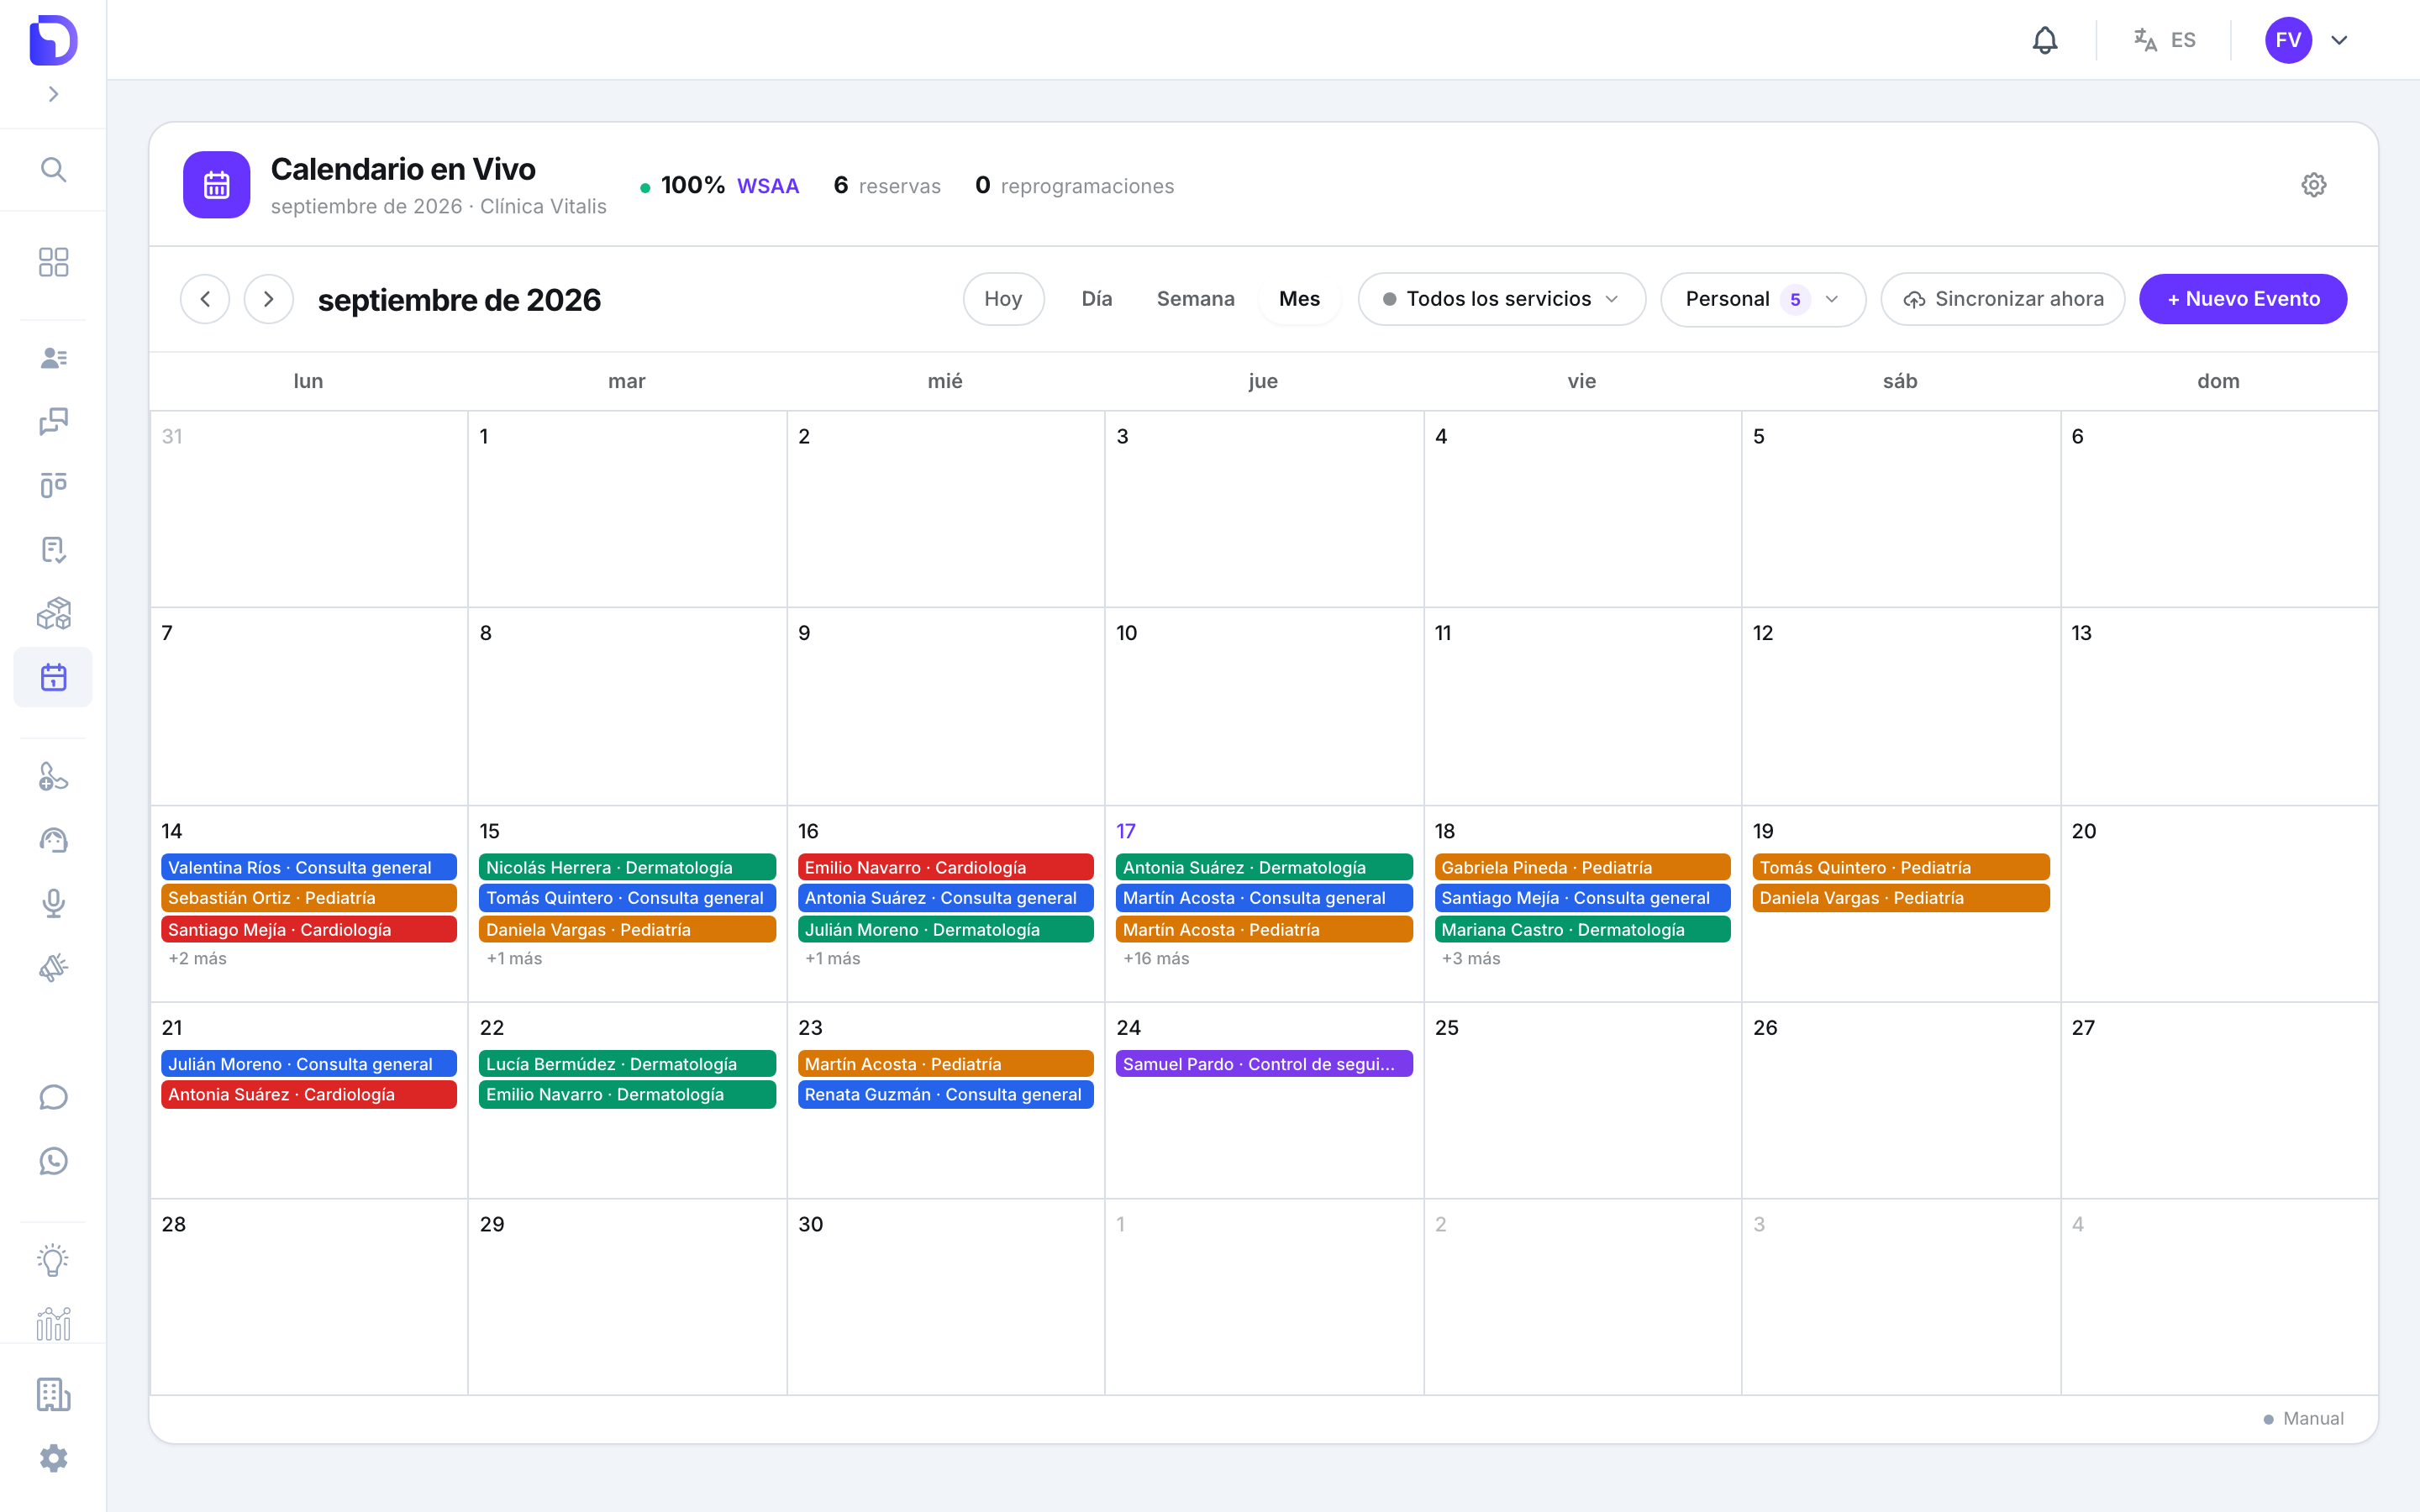
Task: Click the Hoy button
Action: tap(1003, 299)
